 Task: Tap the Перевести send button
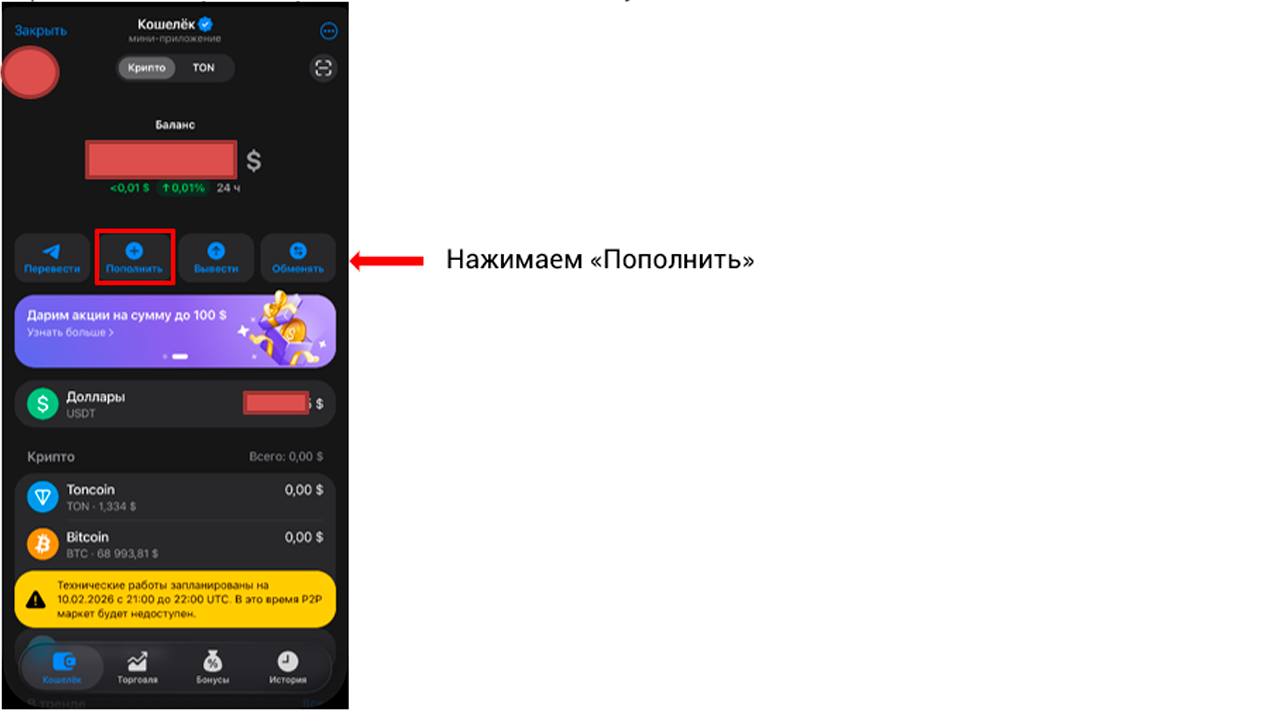(x=52, y=258)
